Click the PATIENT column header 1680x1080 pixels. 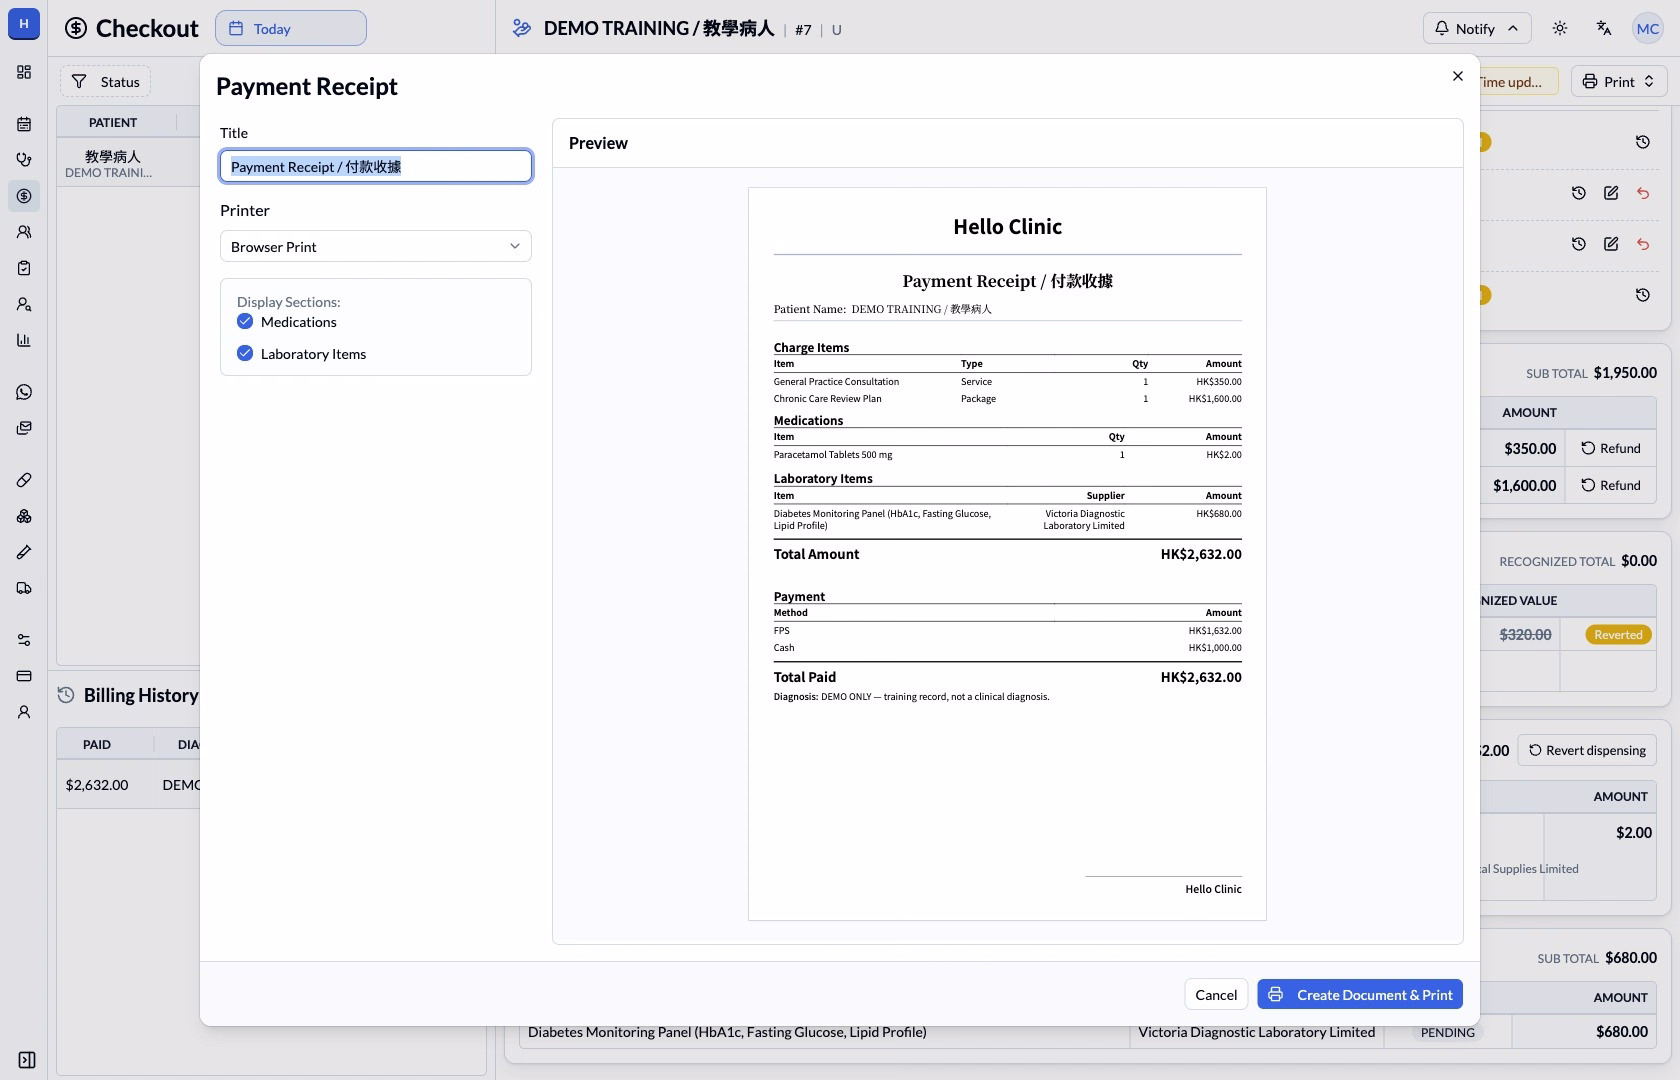(x=113, y=122)
